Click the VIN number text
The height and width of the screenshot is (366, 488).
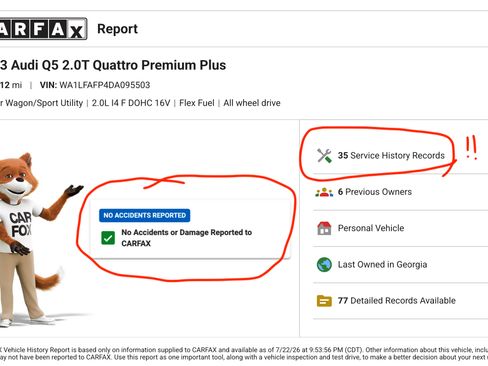pos(105,85)
